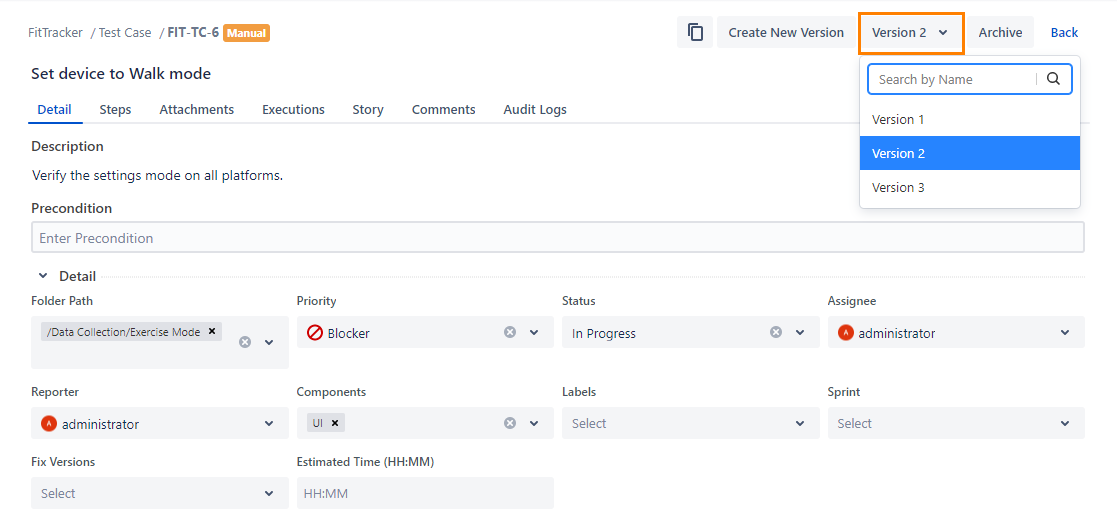Image resolution: width=1117 pixels, height=514 pixels.
Task: Collapse the Detail section chevron
Action: (x=43, y=276)
